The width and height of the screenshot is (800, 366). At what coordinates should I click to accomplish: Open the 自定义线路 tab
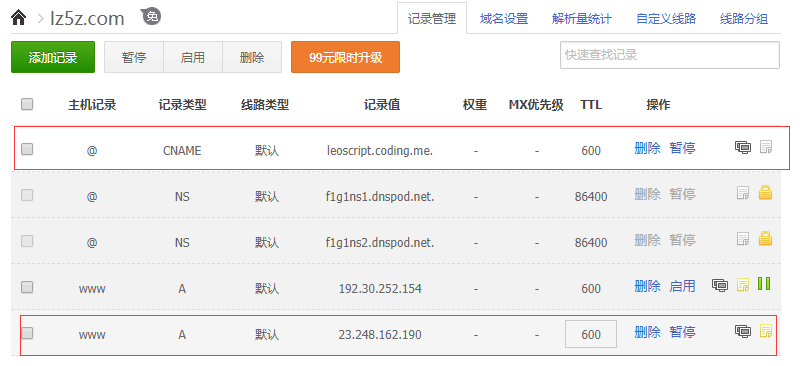666,19
